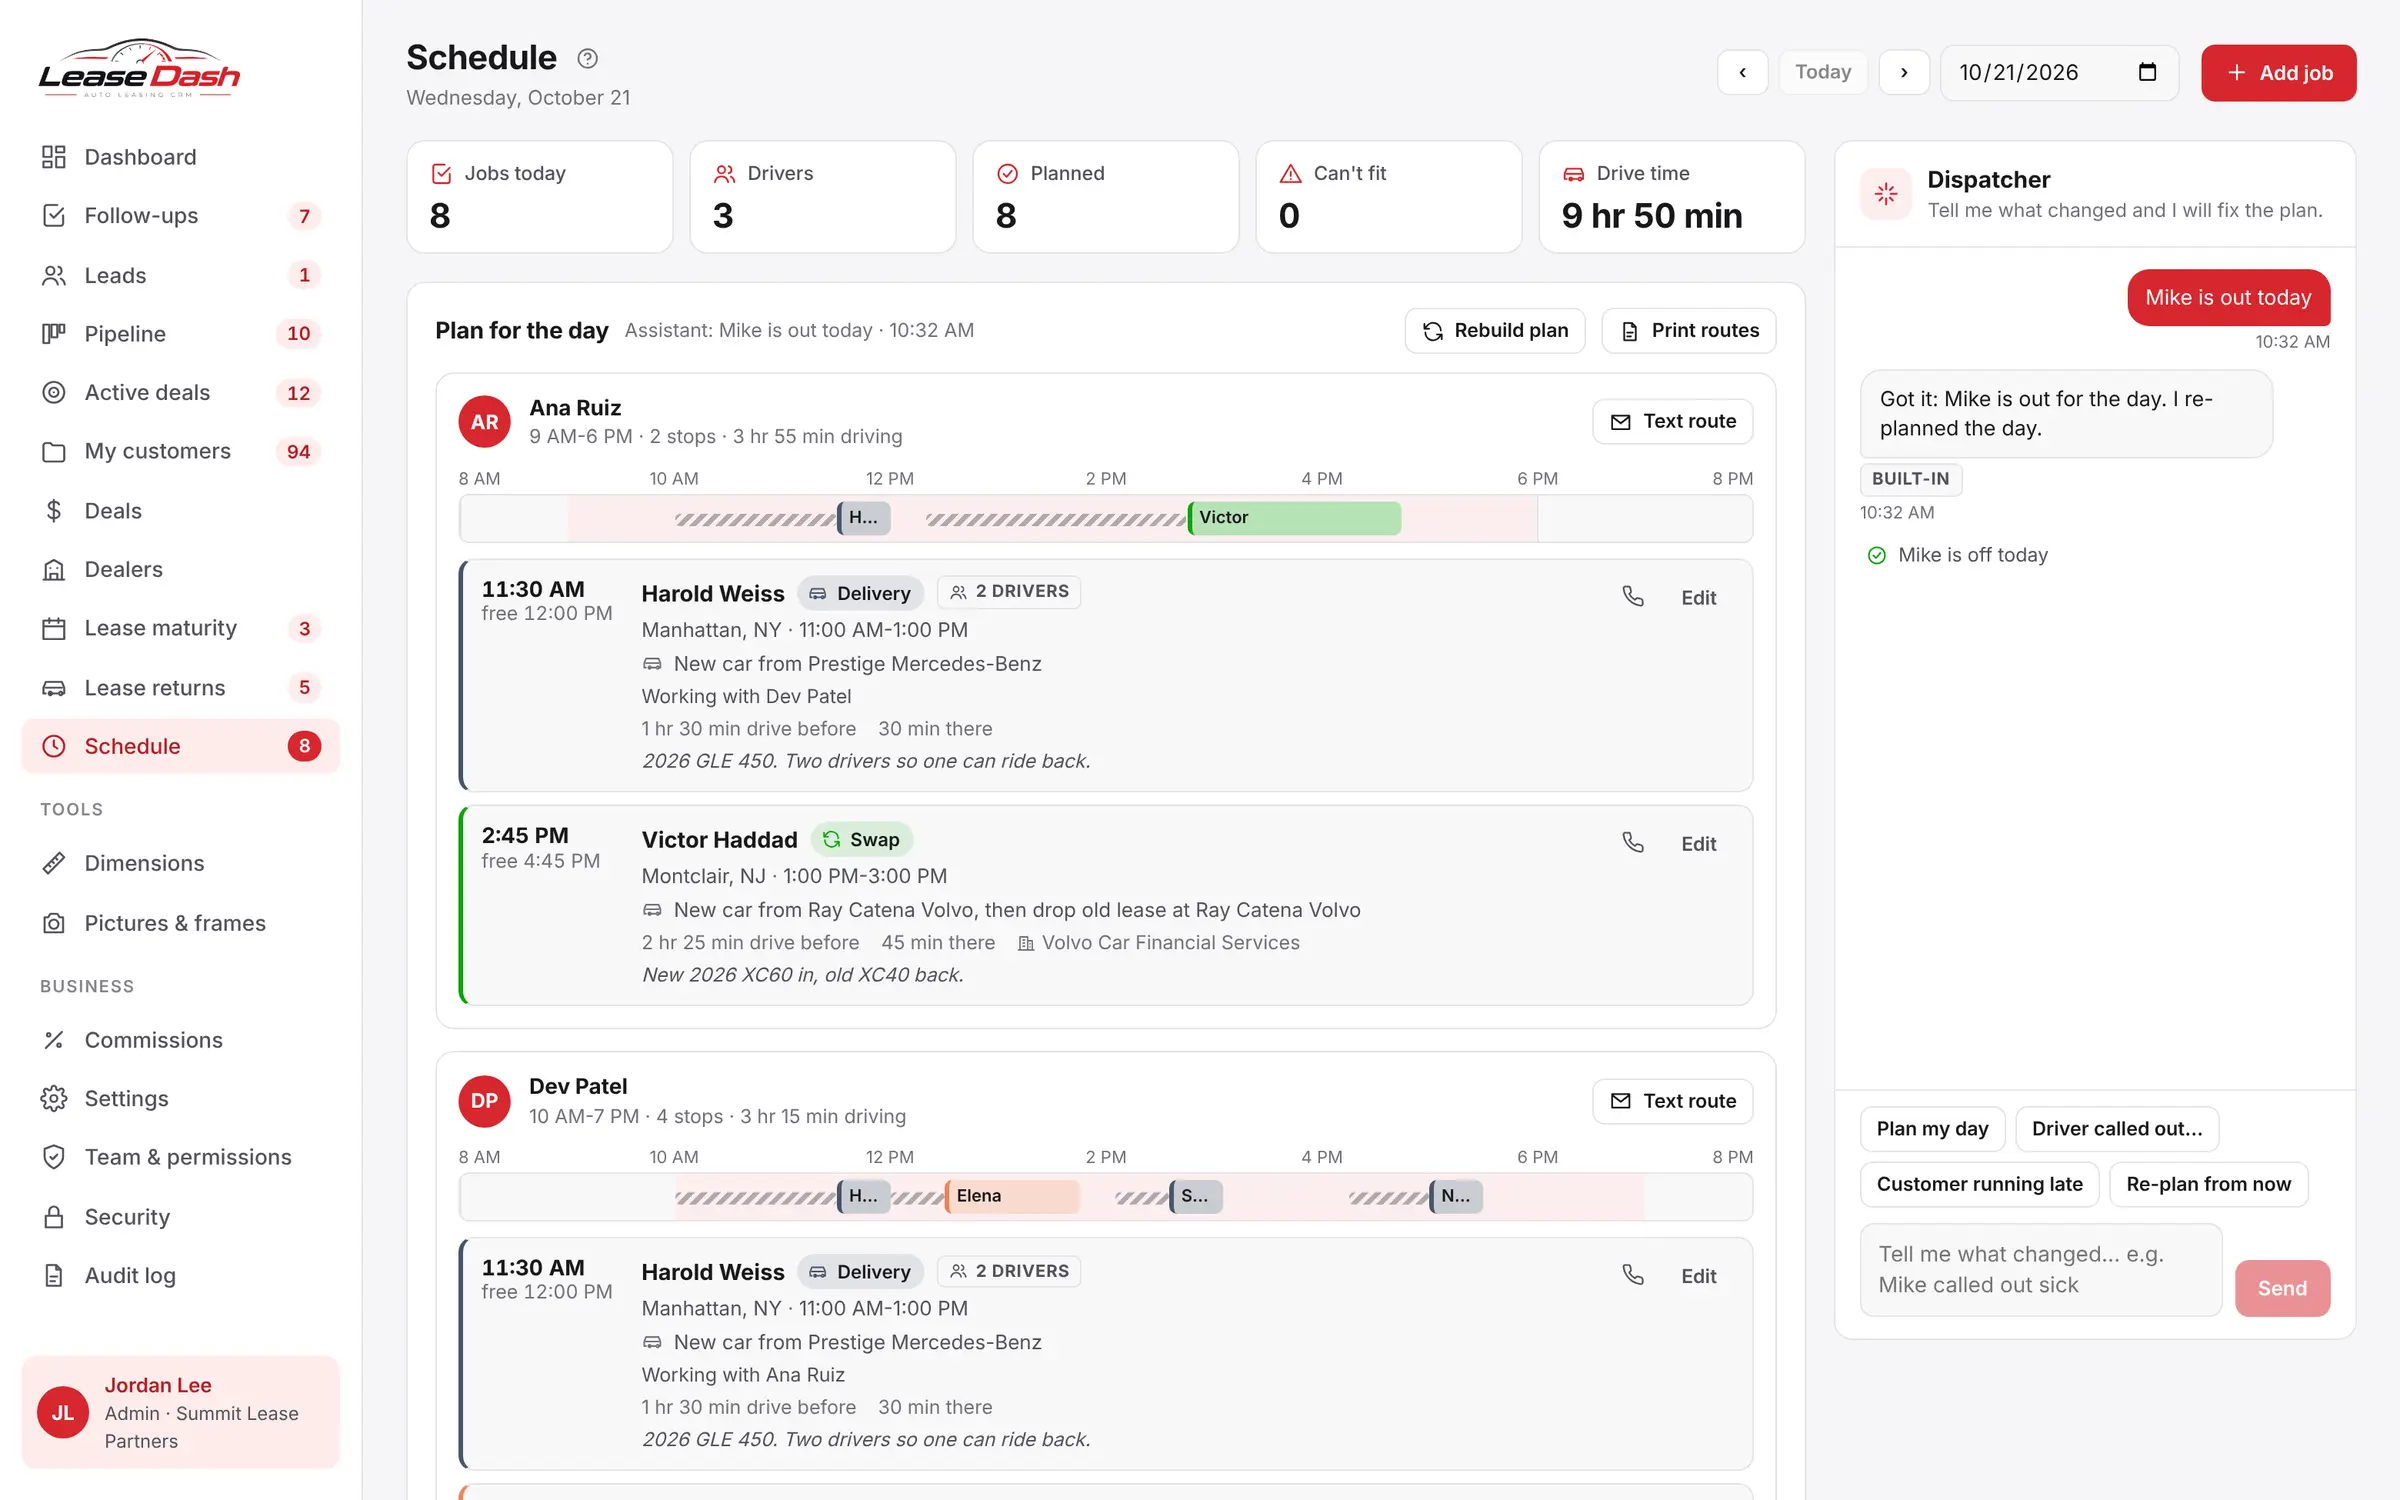
Task: Click Dev Patel's DP avatar
Action: (484, 1100)
